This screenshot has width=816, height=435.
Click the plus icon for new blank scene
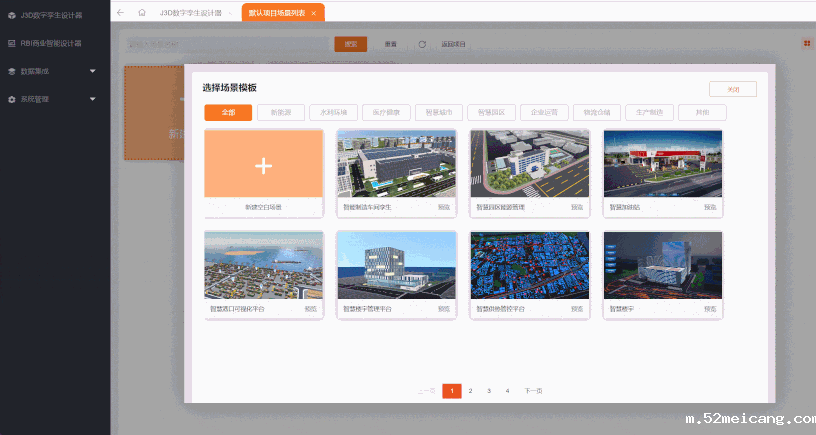(264, 165)
